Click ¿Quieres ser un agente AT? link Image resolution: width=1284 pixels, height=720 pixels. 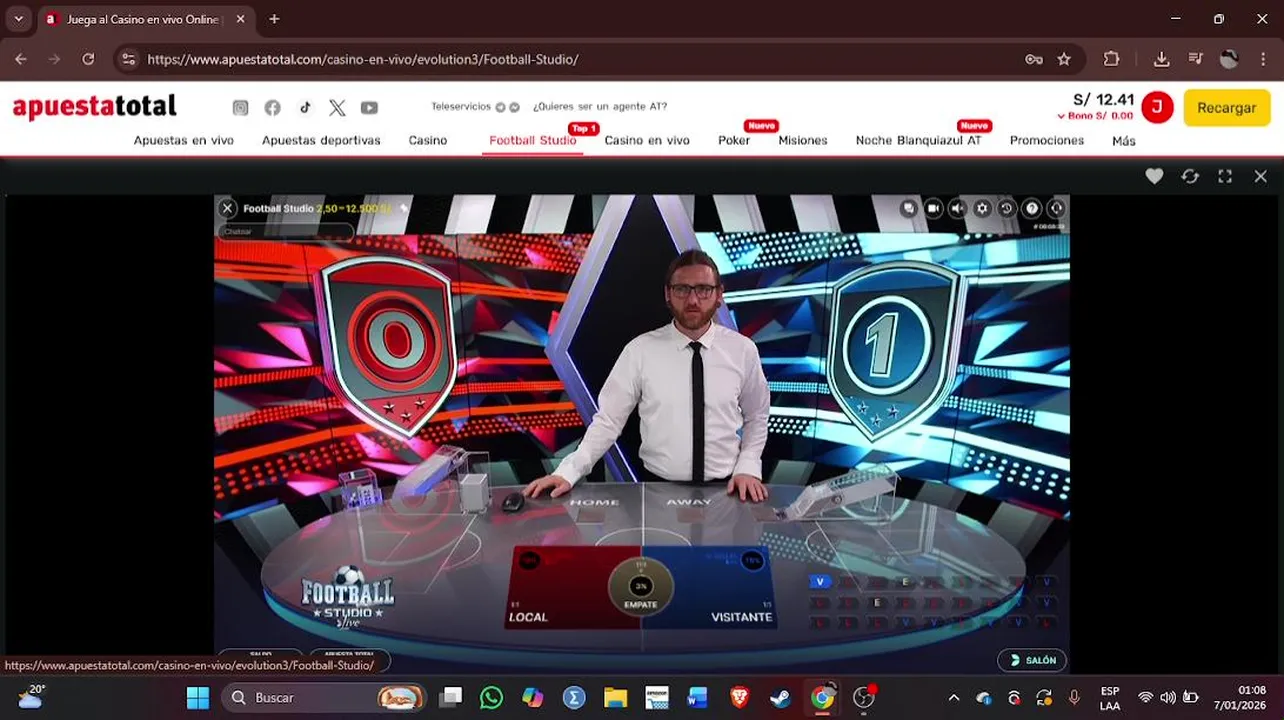(600, 107)
